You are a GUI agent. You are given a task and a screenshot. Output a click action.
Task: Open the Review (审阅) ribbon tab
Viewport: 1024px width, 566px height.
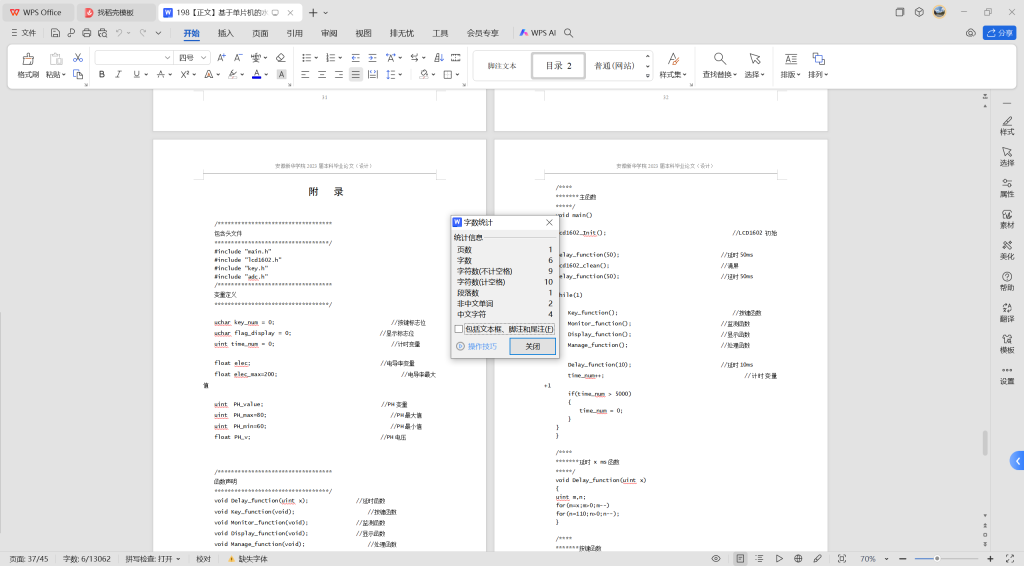point(329,33)
